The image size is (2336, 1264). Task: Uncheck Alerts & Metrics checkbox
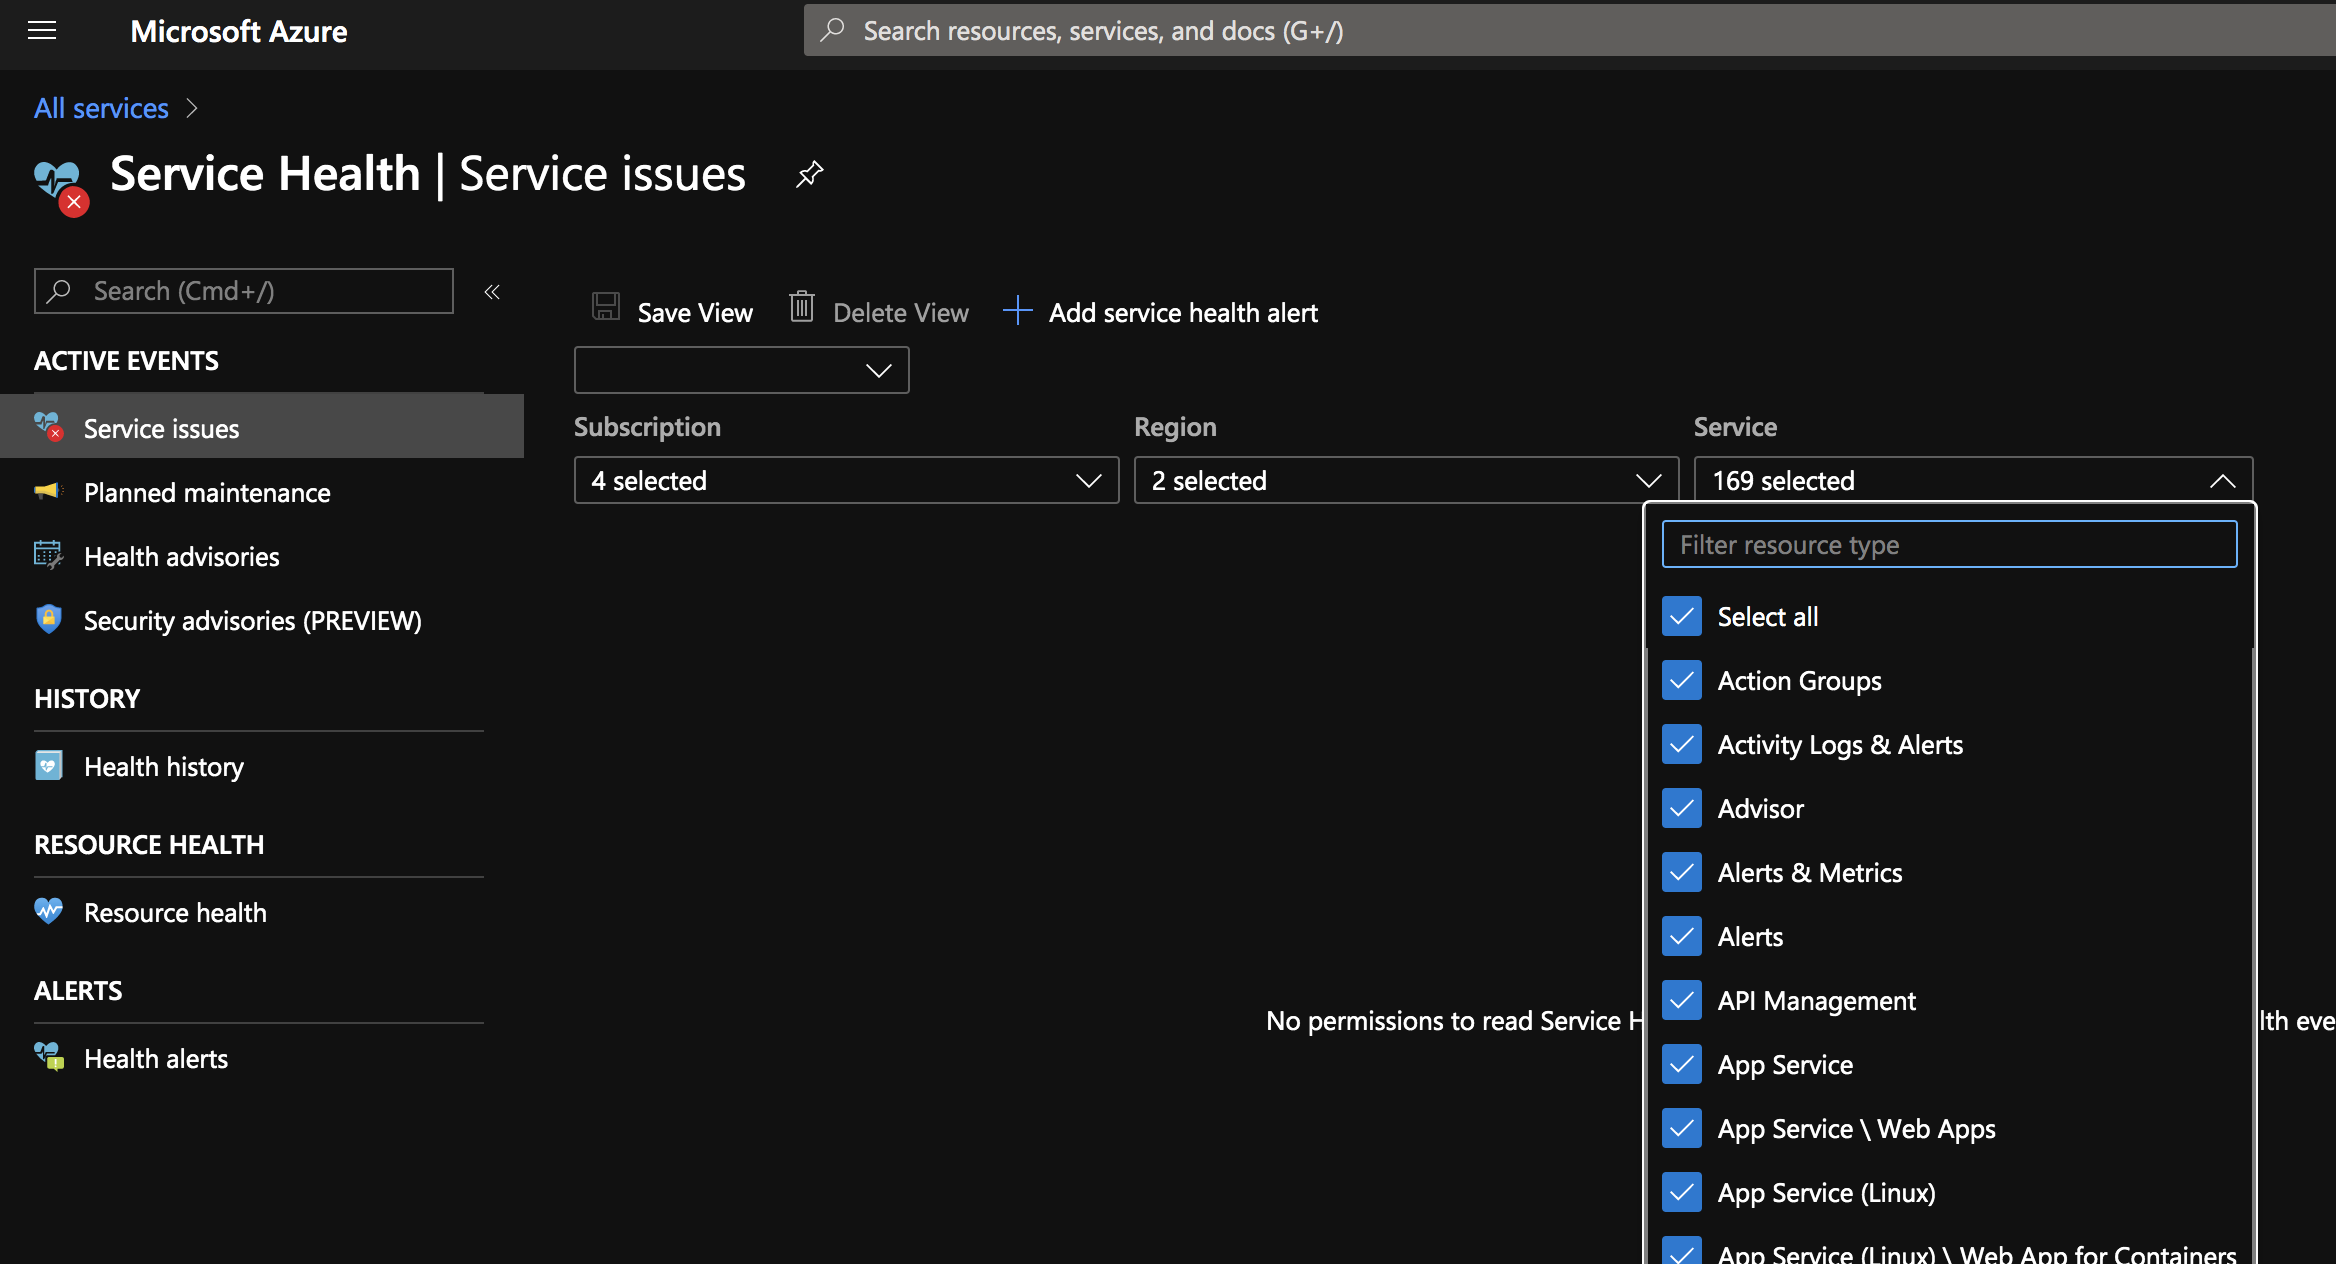pyautogui.click(x=1682, y=872)
